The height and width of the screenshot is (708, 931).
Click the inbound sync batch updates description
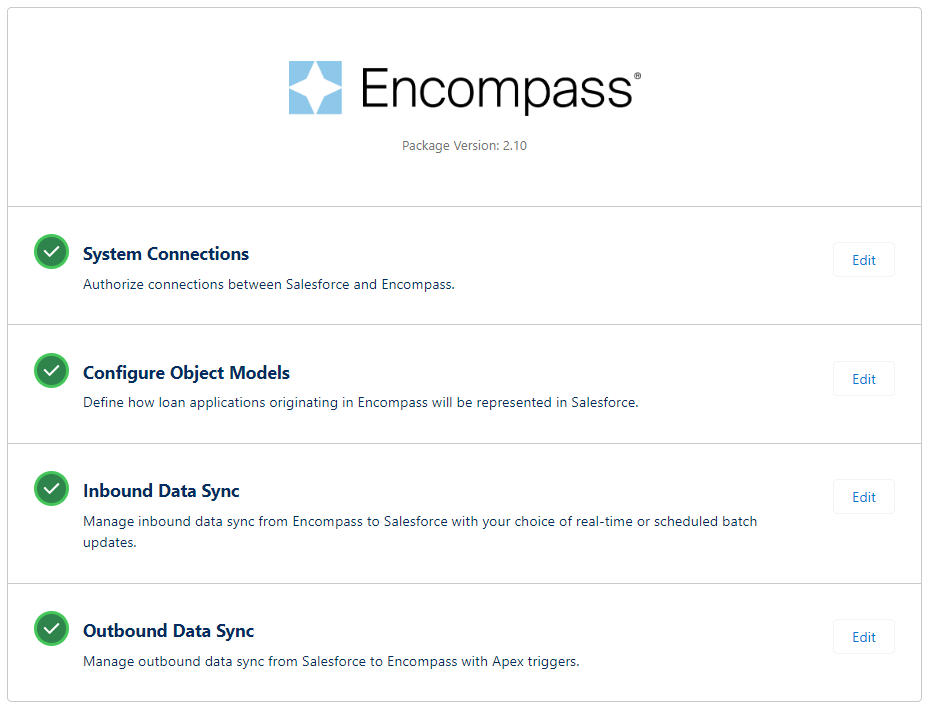pos(420,532)
